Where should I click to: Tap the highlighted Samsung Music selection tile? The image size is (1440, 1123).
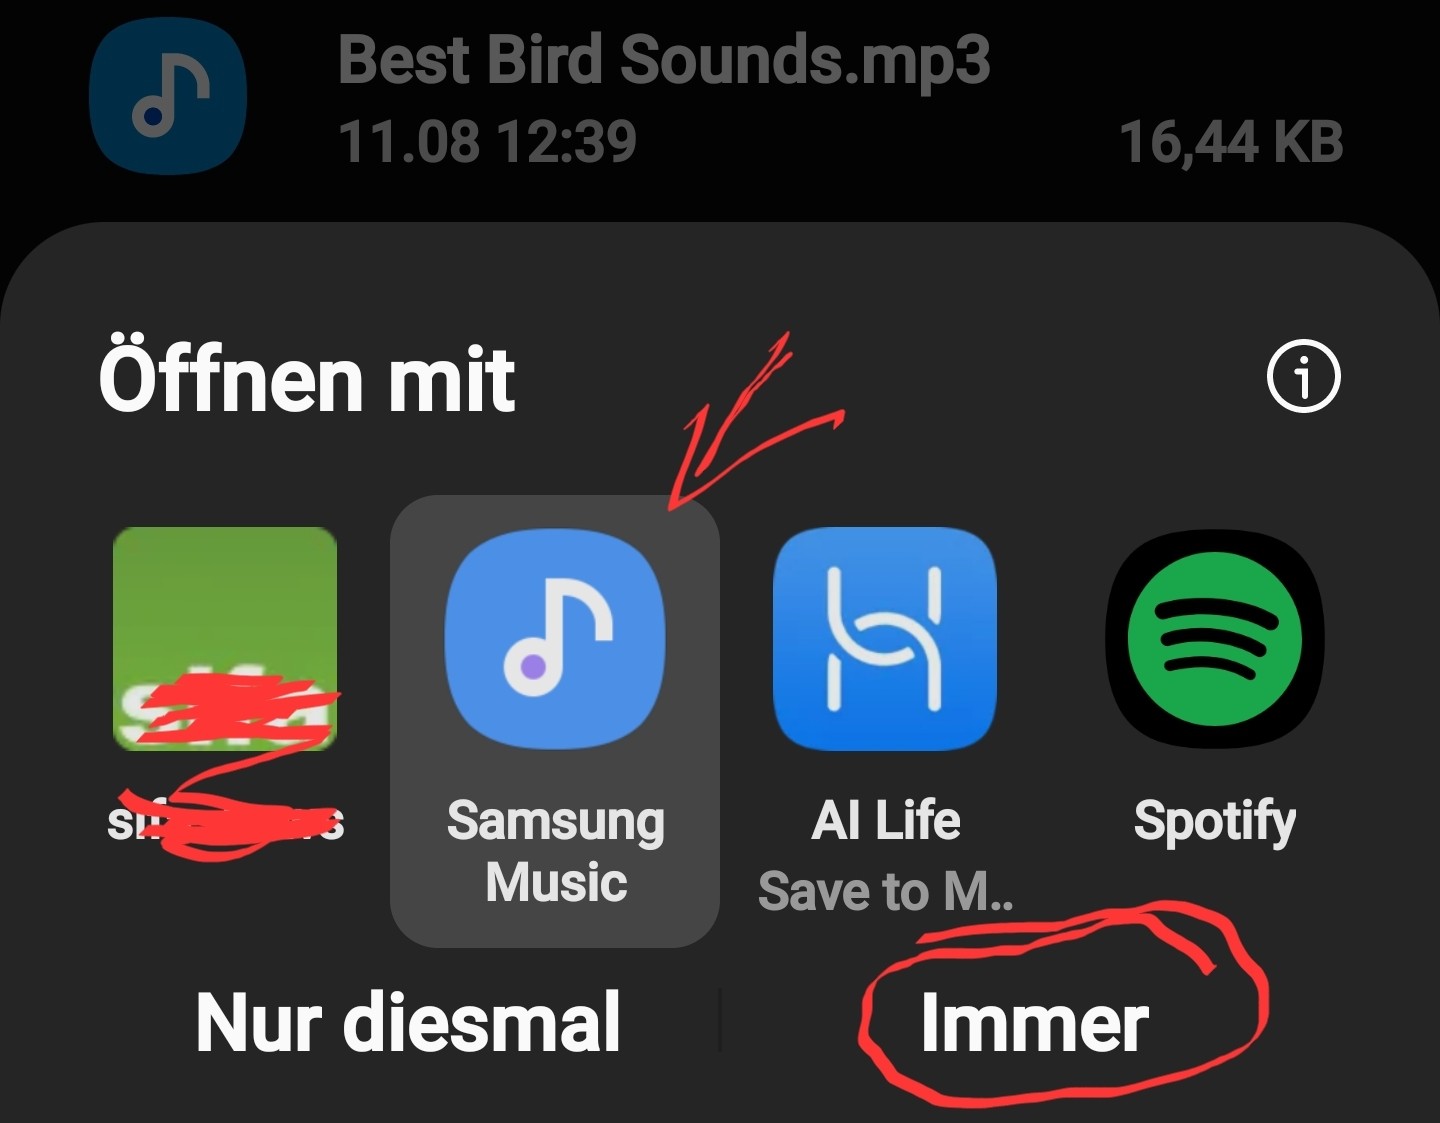pos(555,721)
